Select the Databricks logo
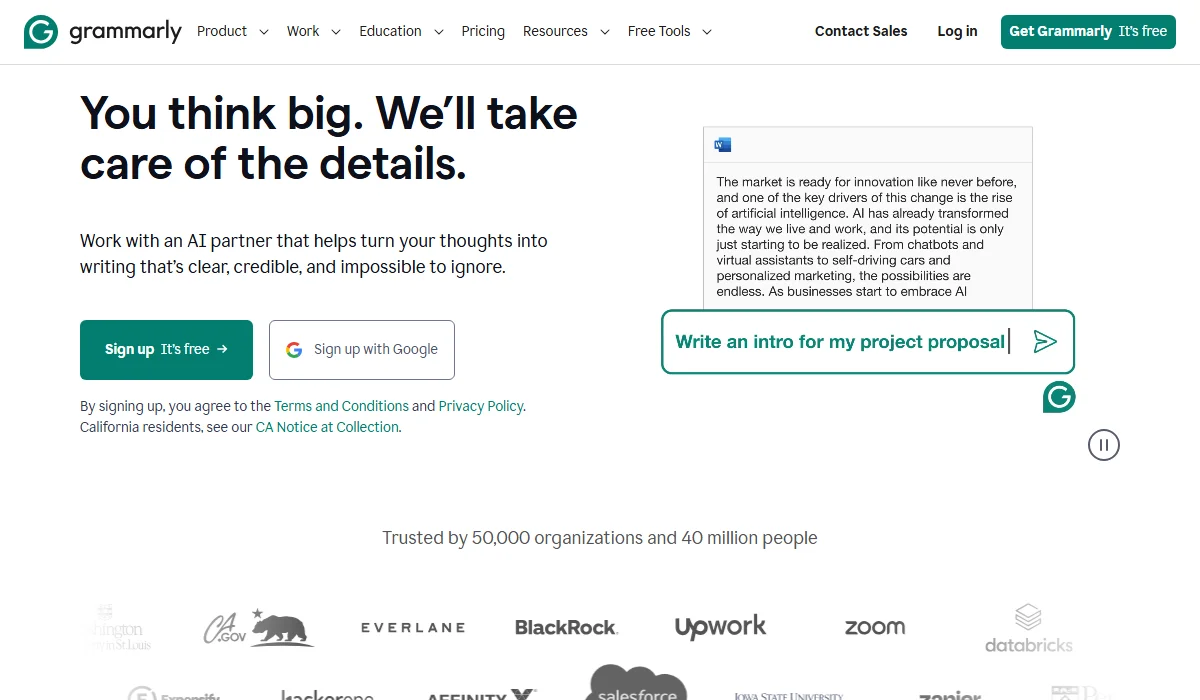This screenshot has height=700, width=1200. point(1028,627)
